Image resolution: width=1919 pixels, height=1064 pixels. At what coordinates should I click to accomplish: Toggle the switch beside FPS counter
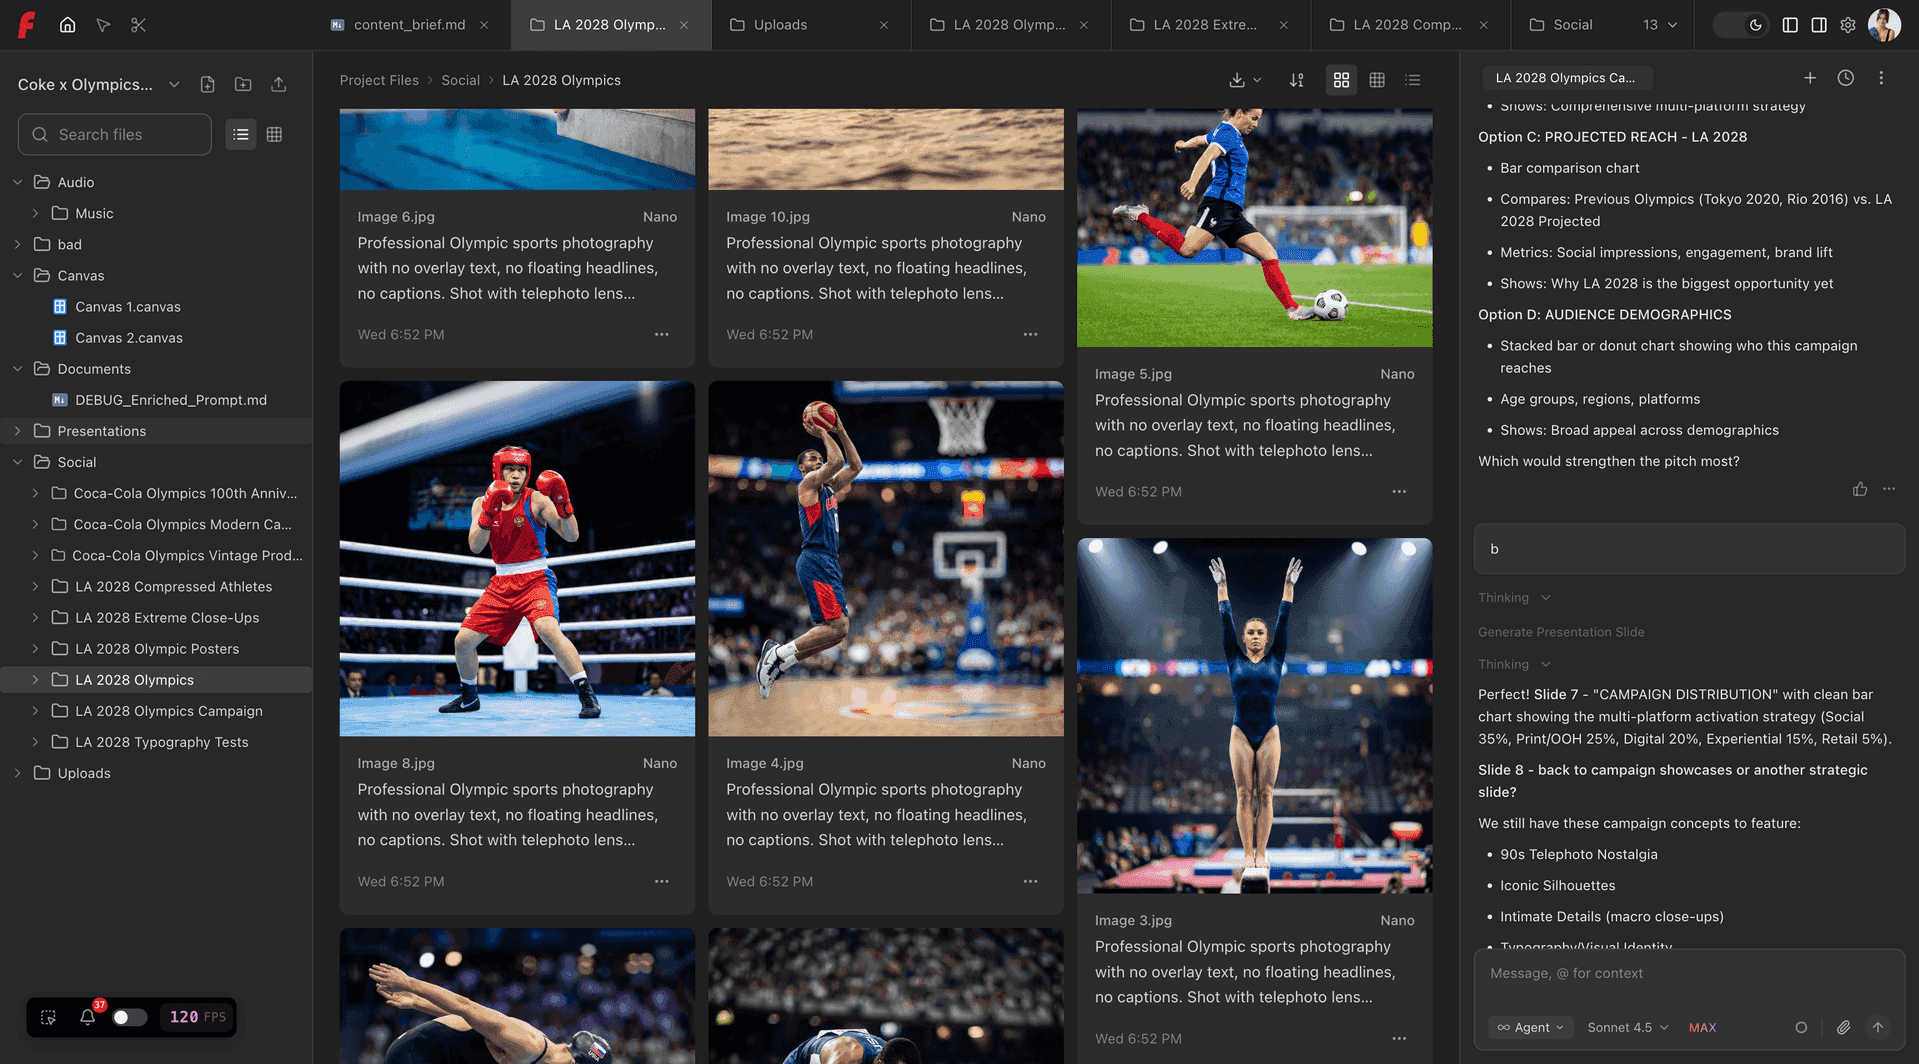coord(129,1017)
